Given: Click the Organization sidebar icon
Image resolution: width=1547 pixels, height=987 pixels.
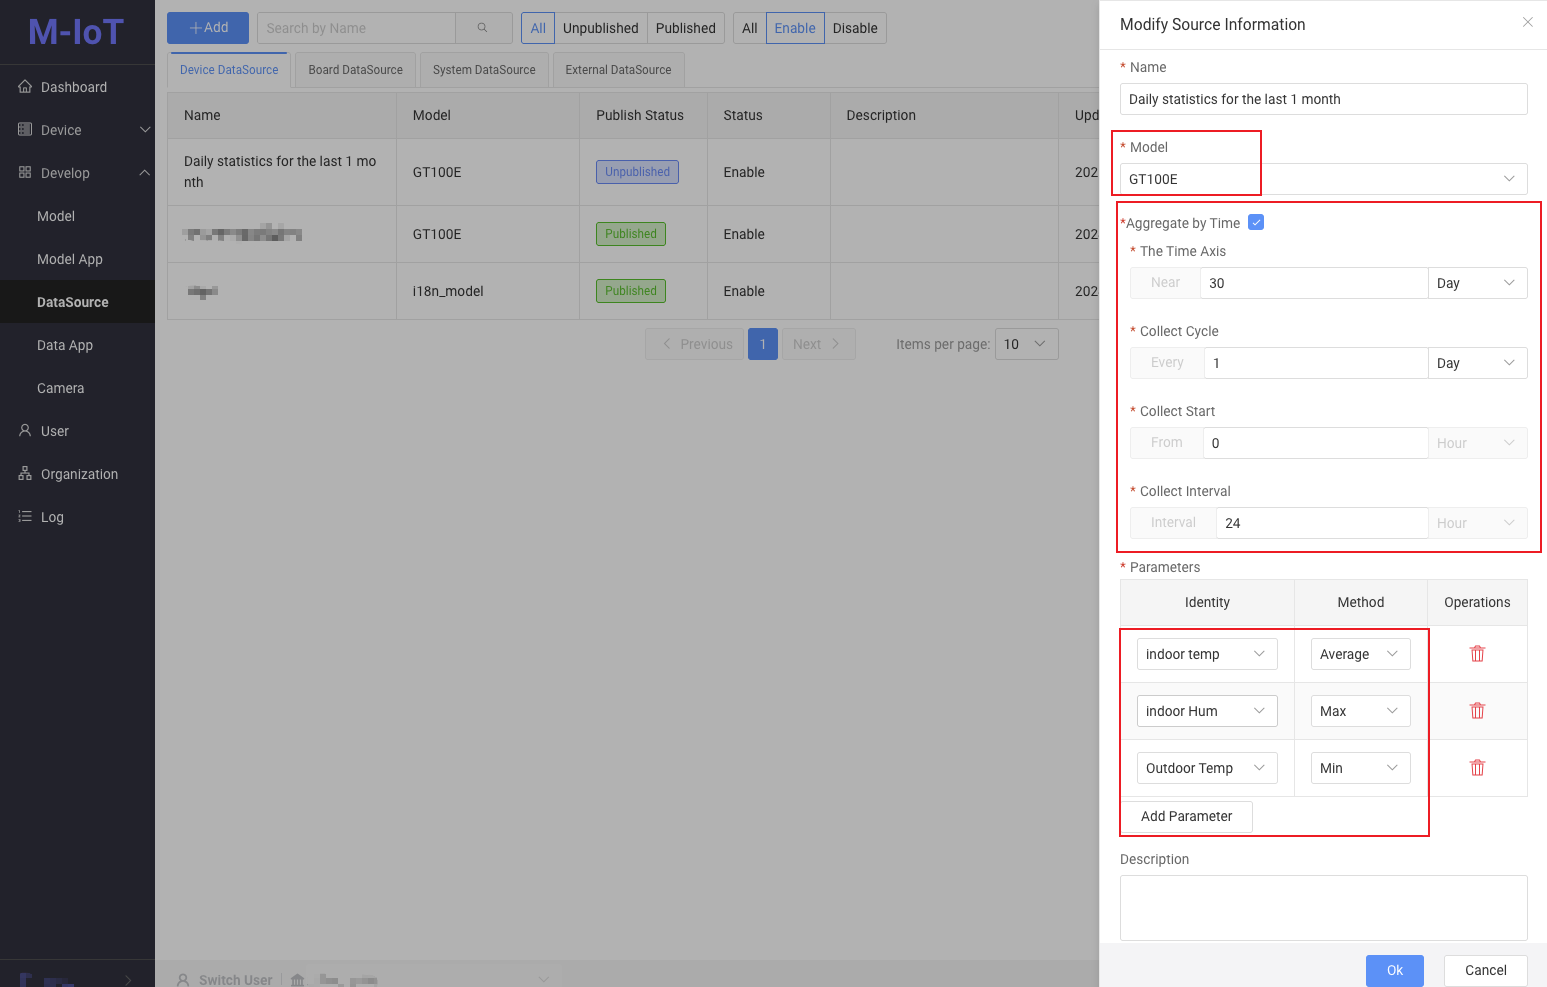Looking at the screenshot, I should [24, 473].
